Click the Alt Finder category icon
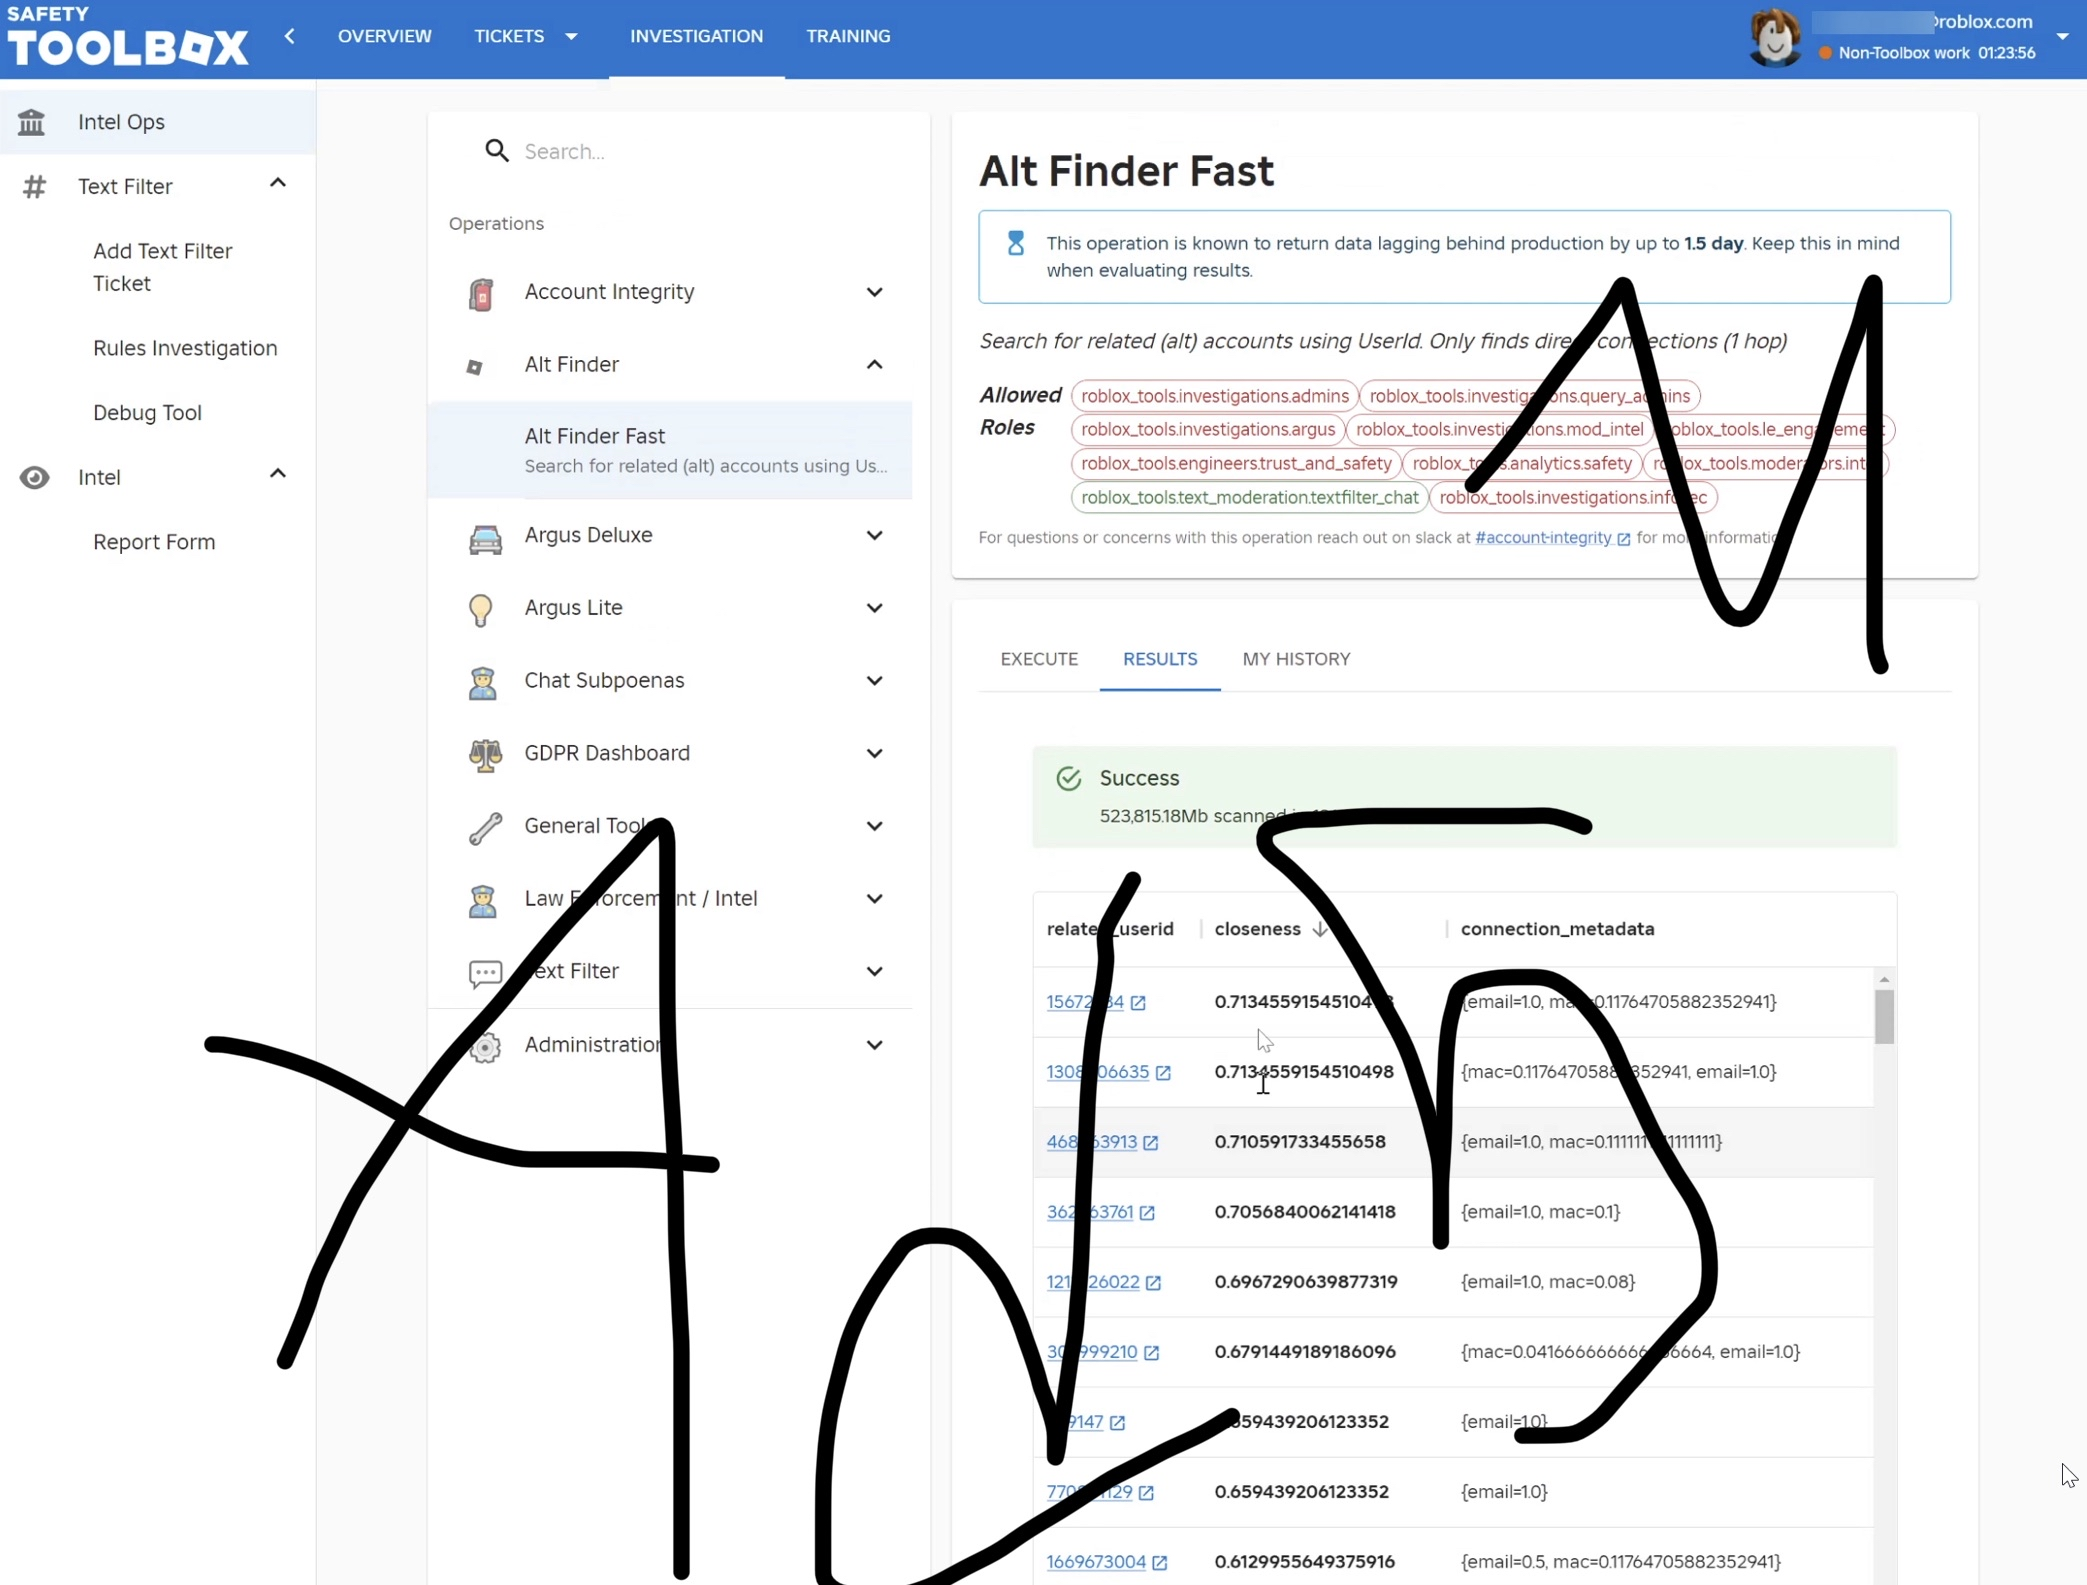The width and height of the screenshot is (2087, 1585). point(475,367)
